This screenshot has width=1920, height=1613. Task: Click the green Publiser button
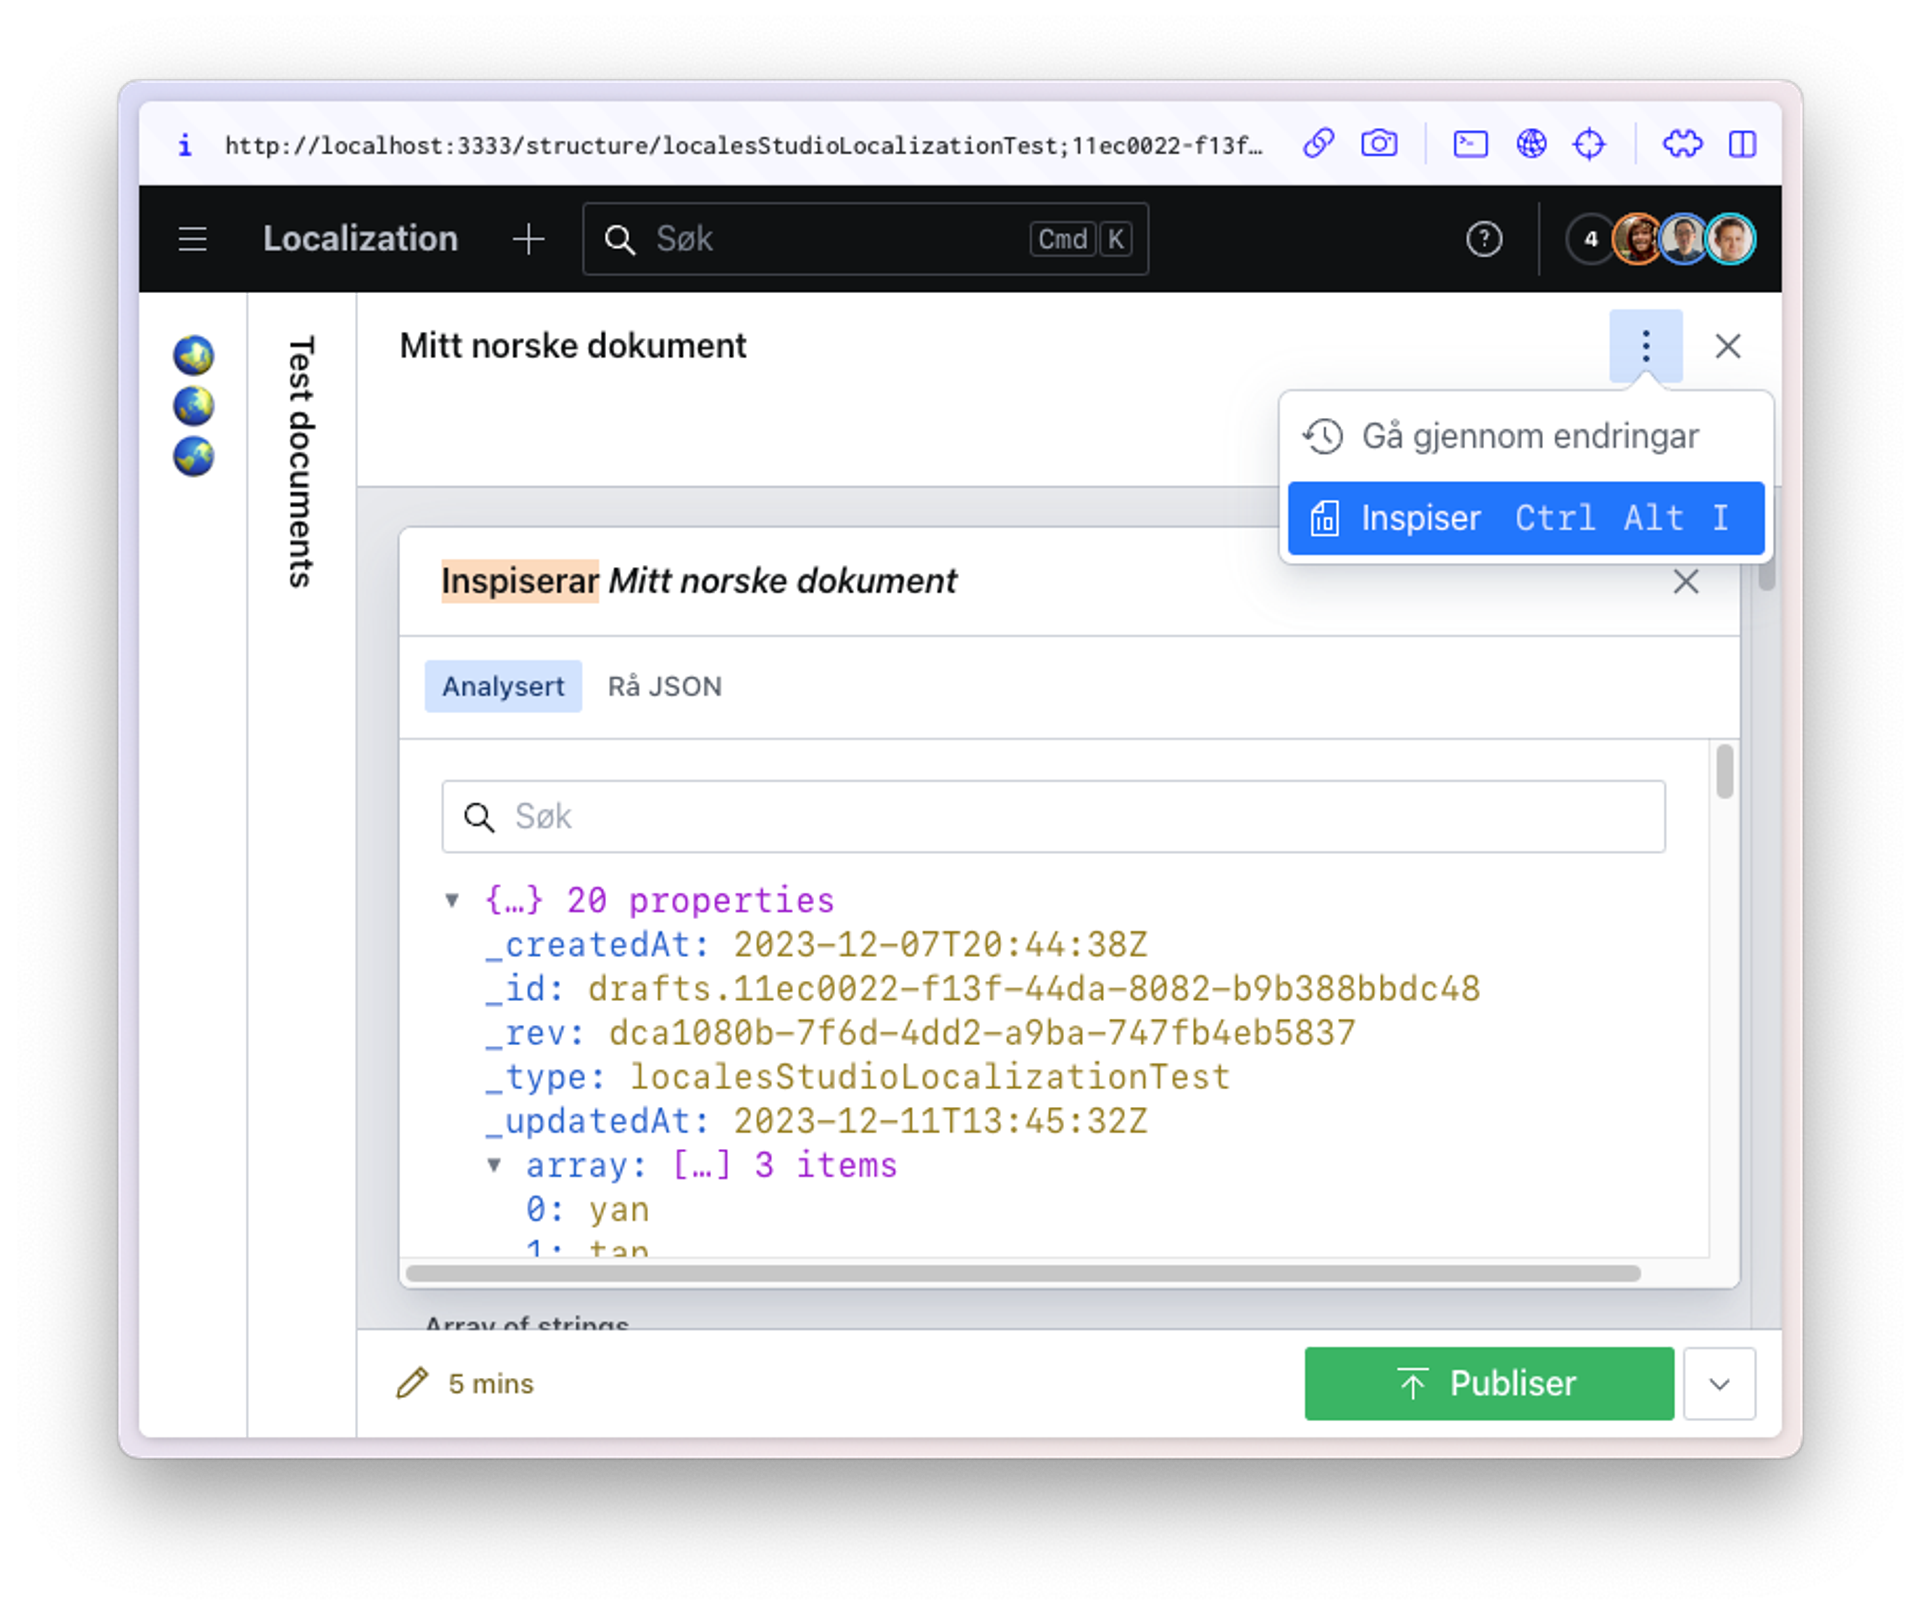1488,1384
